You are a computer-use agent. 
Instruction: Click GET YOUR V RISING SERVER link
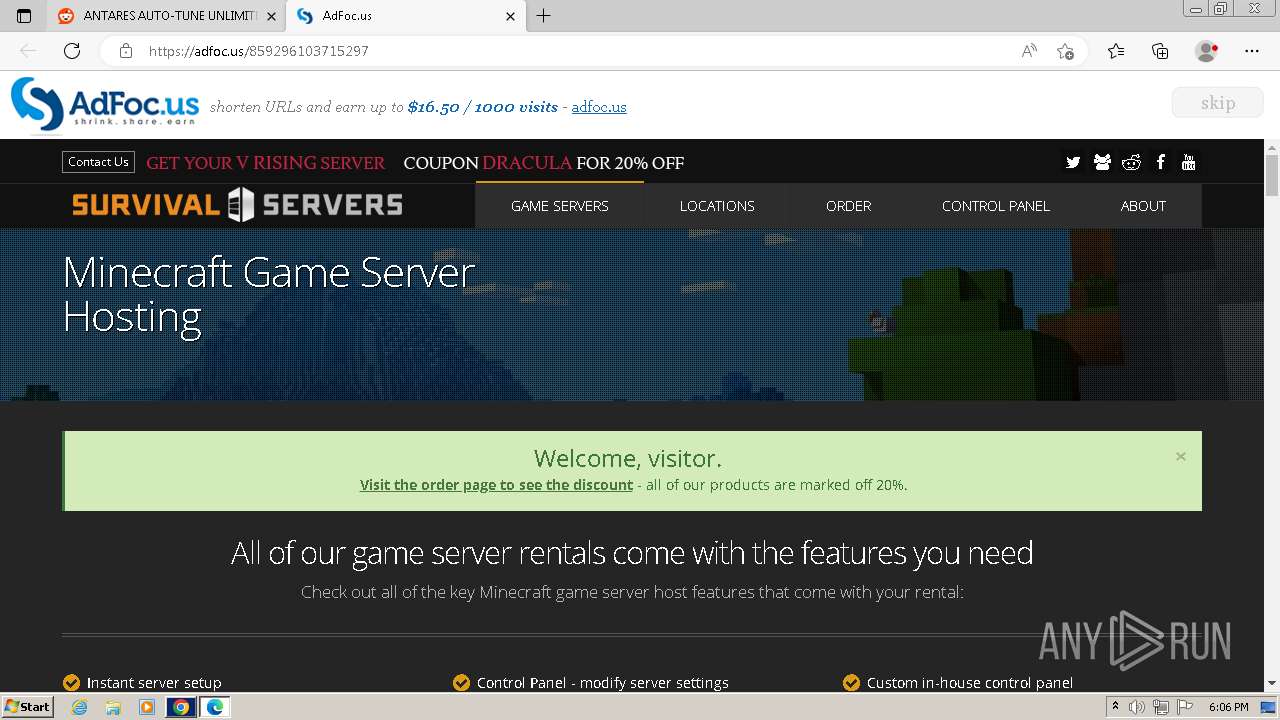[x=265, y=163]
